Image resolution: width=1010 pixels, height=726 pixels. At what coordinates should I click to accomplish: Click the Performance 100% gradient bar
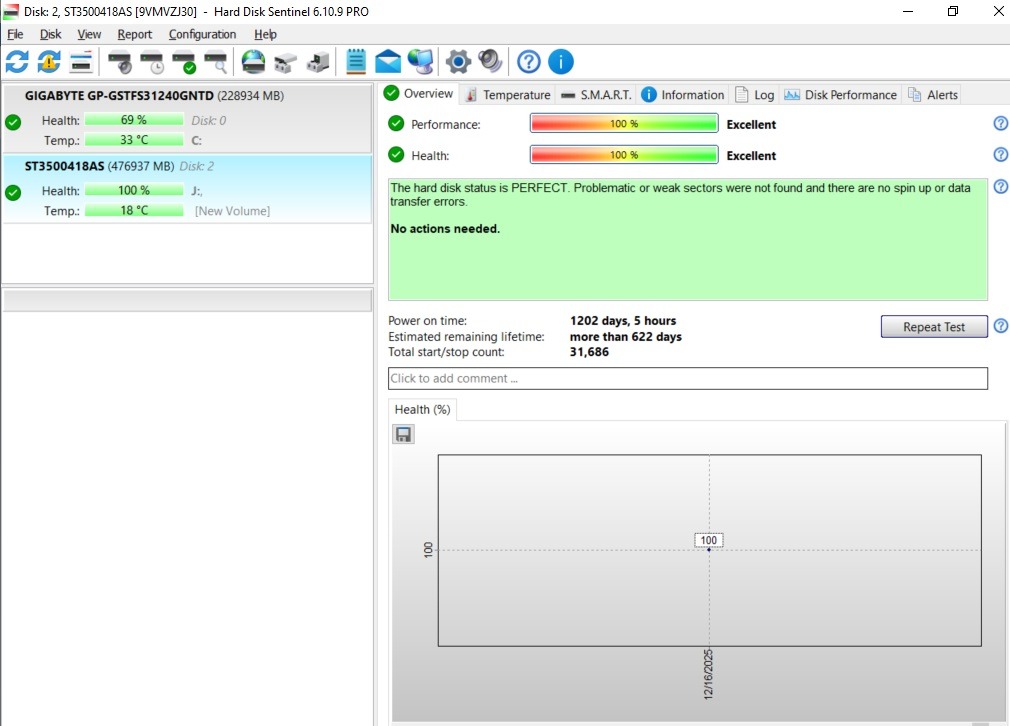[x=623, y=125]
